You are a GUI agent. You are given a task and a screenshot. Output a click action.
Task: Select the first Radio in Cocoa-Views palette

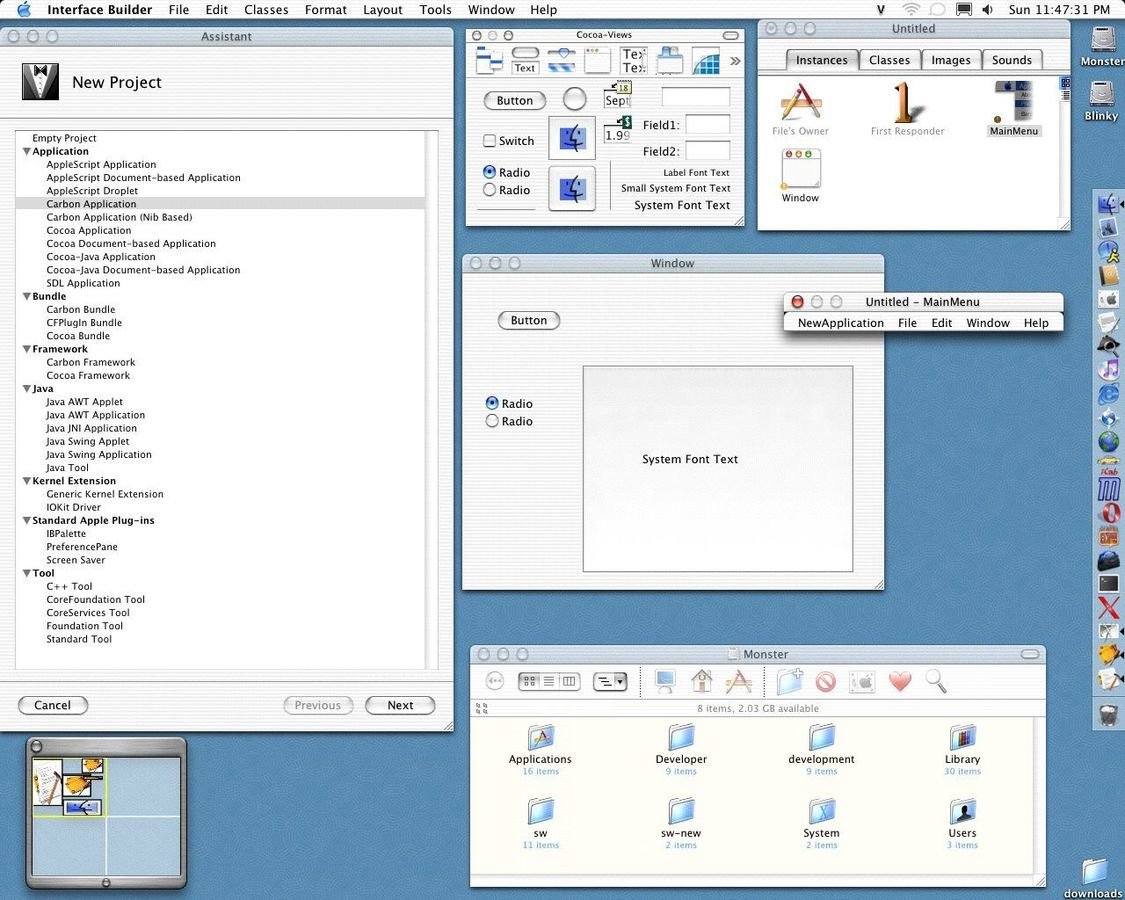(x=489, y=172)
